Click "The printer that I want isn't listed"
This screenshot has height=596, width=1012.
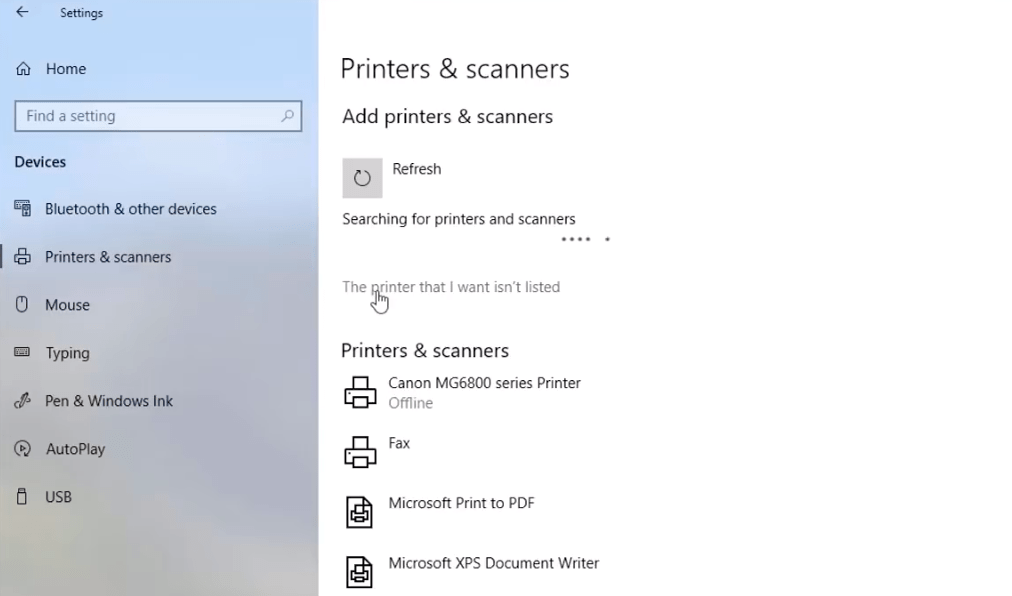click(x=451, y=287)
